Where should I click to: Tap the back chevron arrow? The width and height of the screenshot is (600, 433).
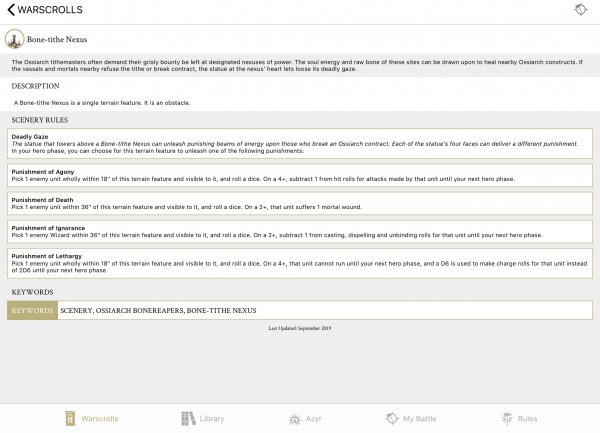pos(11,10)
